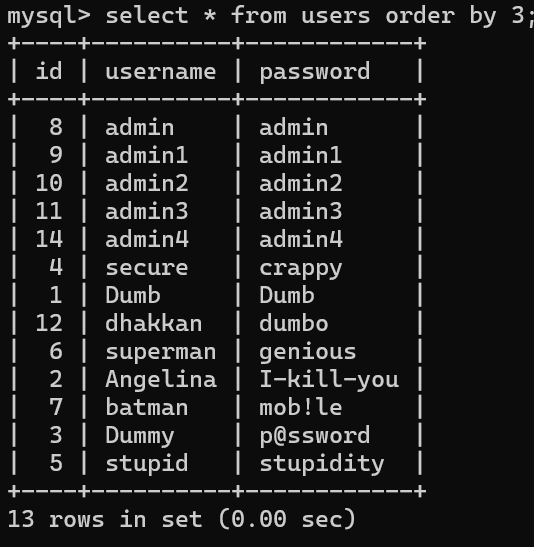
Task: Click the id value 14
Action: click(49, 239)
